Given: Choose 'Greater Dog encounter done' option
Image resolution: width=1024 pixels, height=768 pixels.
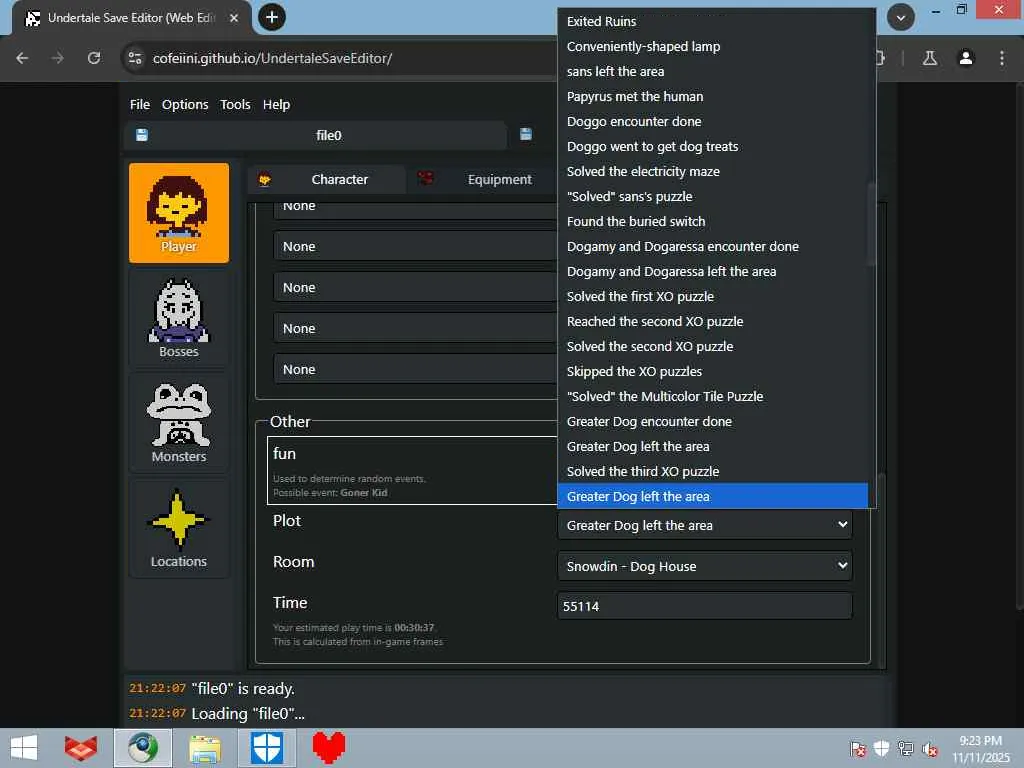Looking at the screenshot, I should tap(712, 422).
